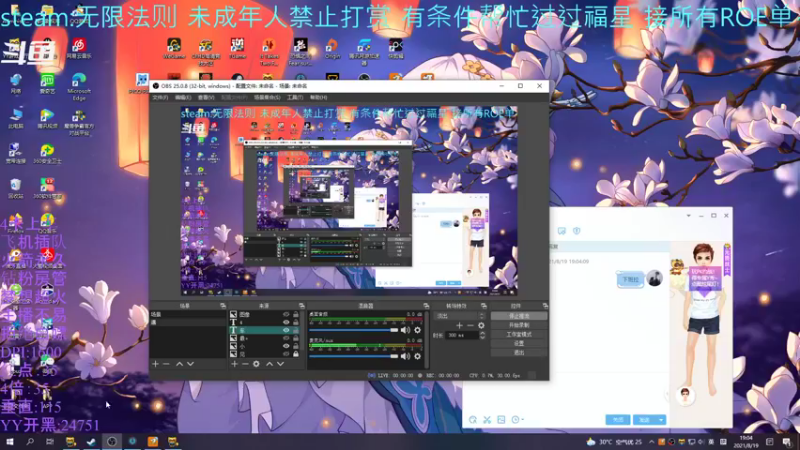
Task: Toggle the lock on the fifth source row
Action: click(296, 346)
